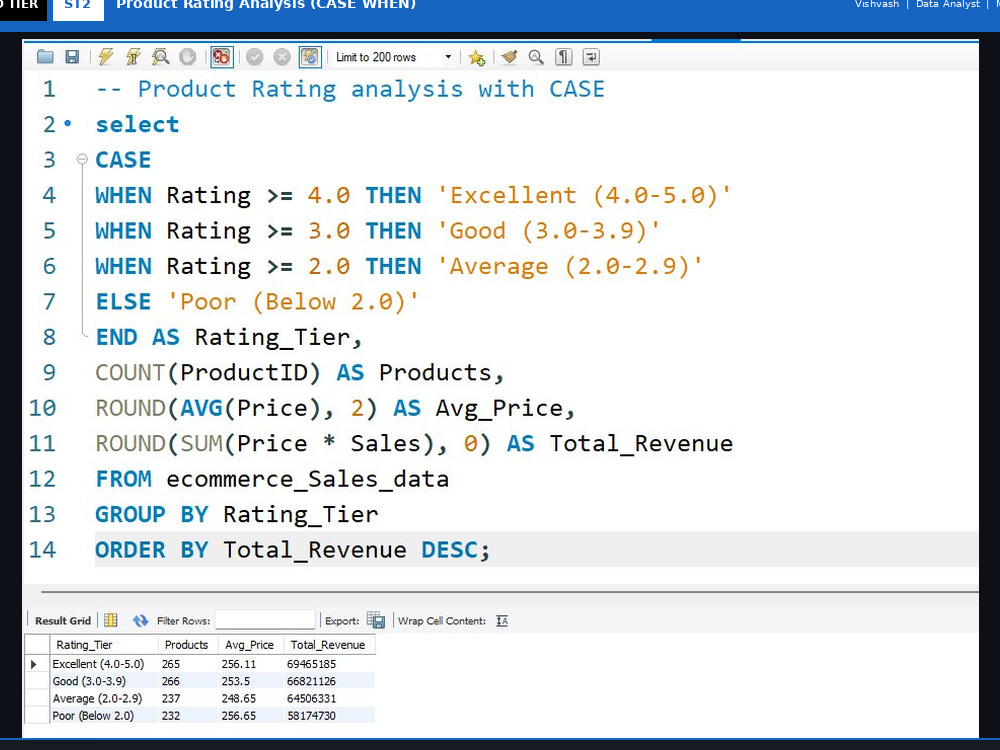Refresh results with the blue arrows icon
Image resolution: width=1000 pixels, height=750 pixels.
pyautogui.click(x=140, y=620)
